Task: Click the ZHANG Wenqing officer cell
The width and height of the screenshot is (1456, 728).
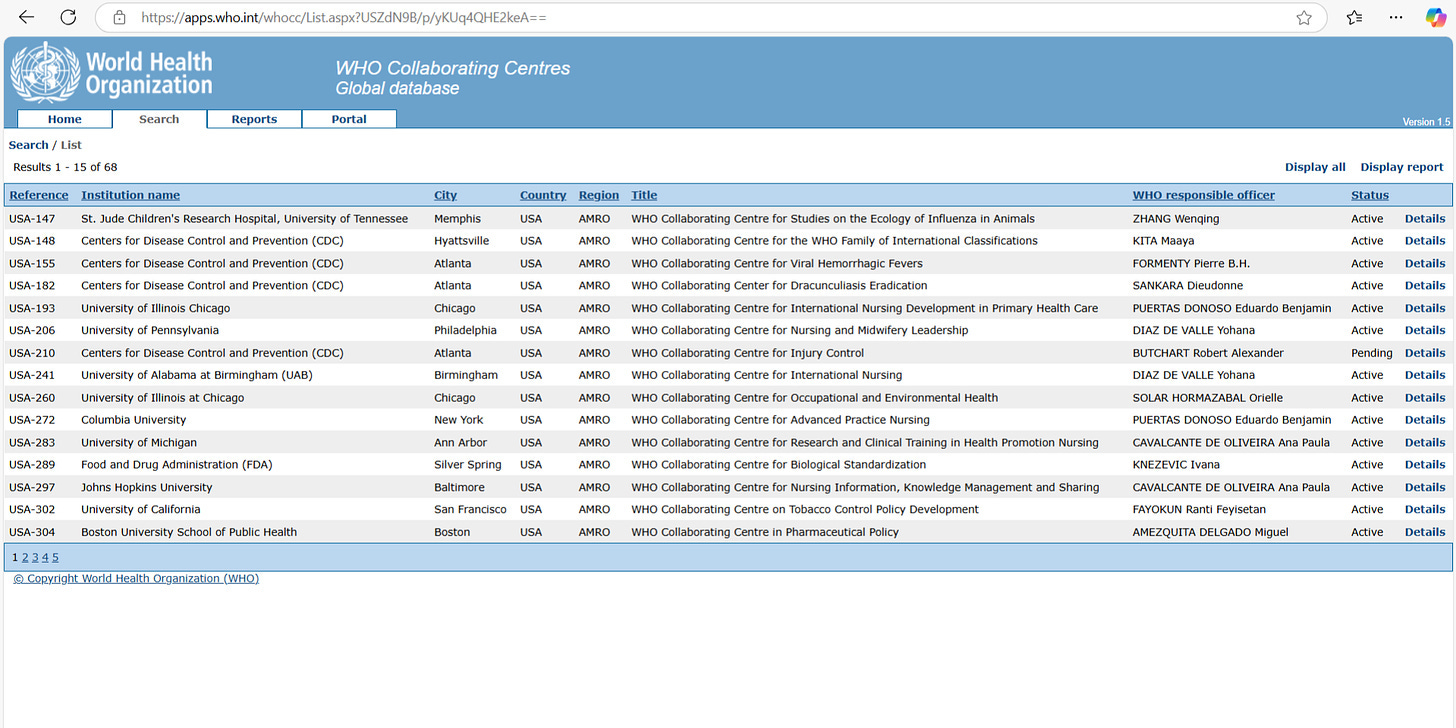Action: [1176, 219]
